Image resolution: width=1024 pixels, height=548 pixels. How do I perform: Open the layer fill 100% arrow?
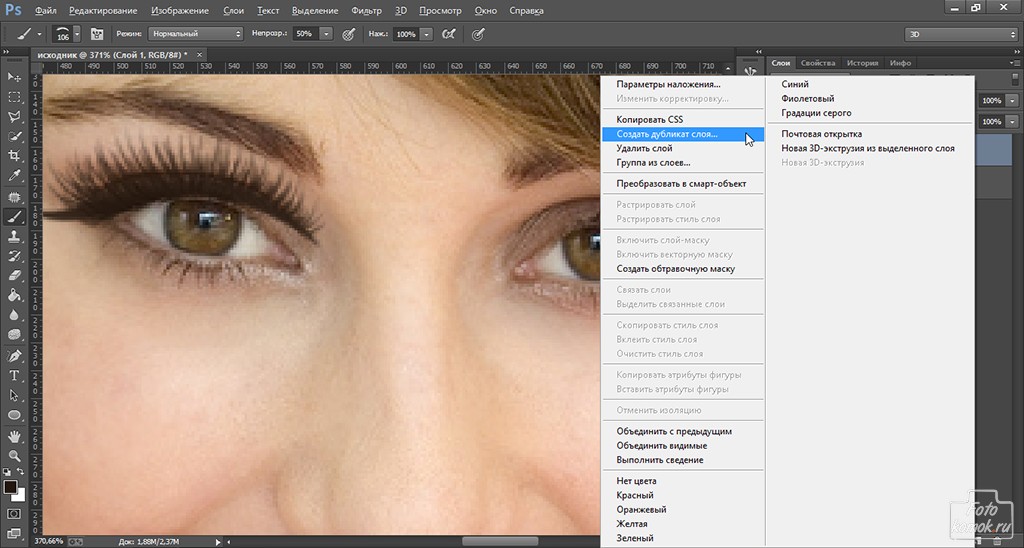[1012, 121]
